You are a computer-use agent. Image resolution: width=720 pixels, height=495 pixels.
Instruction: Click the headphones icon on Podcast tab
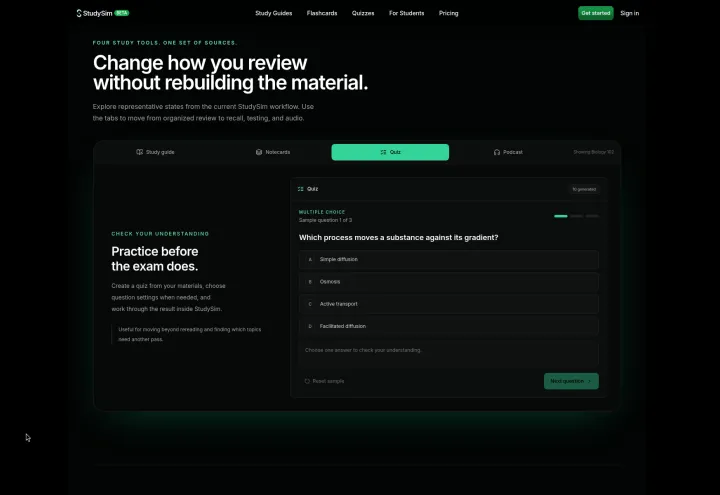tap(497, 152)
